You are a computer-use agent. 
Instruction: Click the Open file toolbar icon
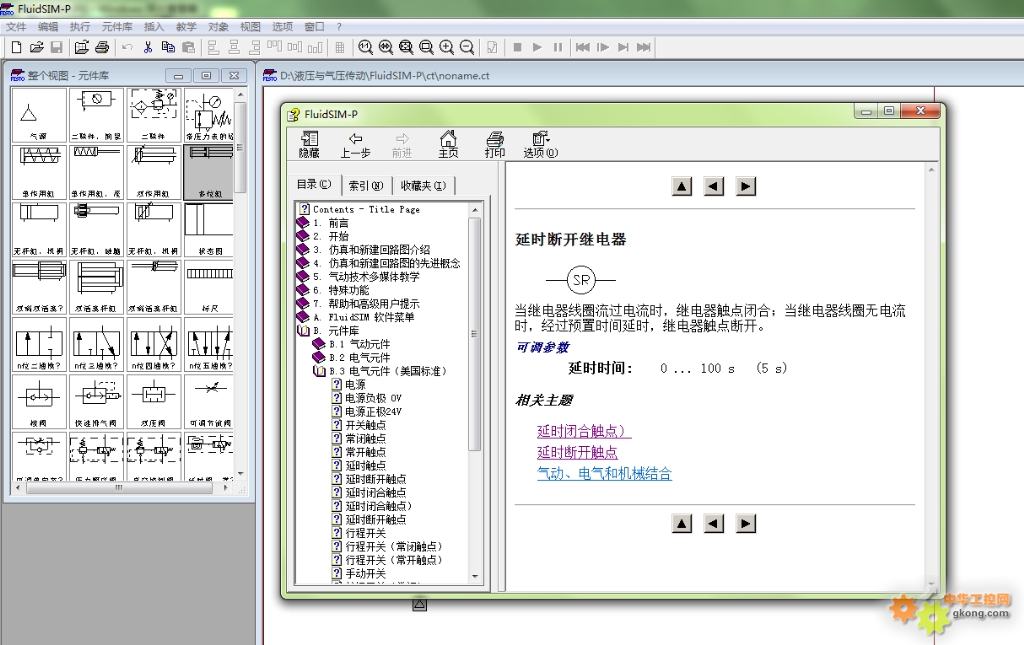click(37, 47)
